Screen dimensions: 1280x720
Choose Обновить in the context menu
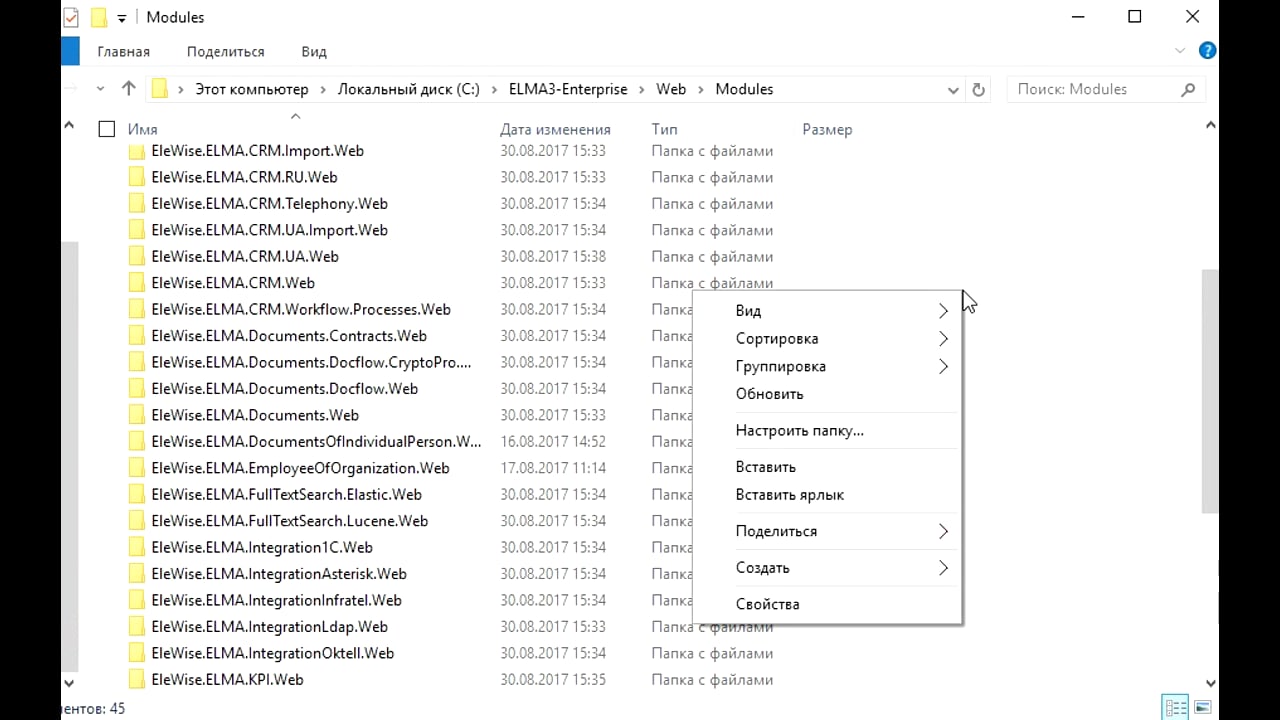828,394
